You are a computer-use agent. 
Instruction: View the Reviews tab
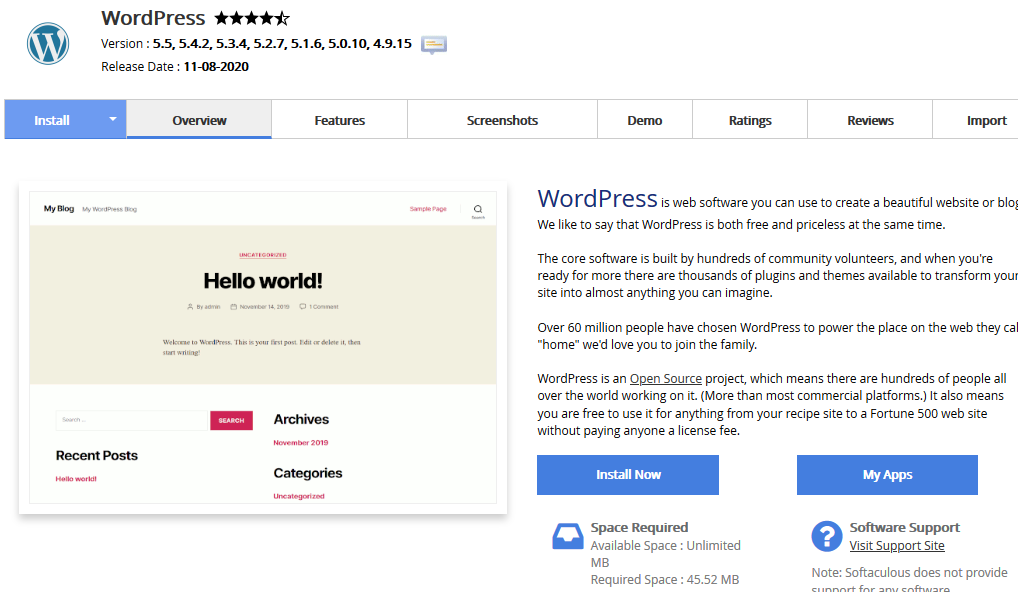click(870, 120)
